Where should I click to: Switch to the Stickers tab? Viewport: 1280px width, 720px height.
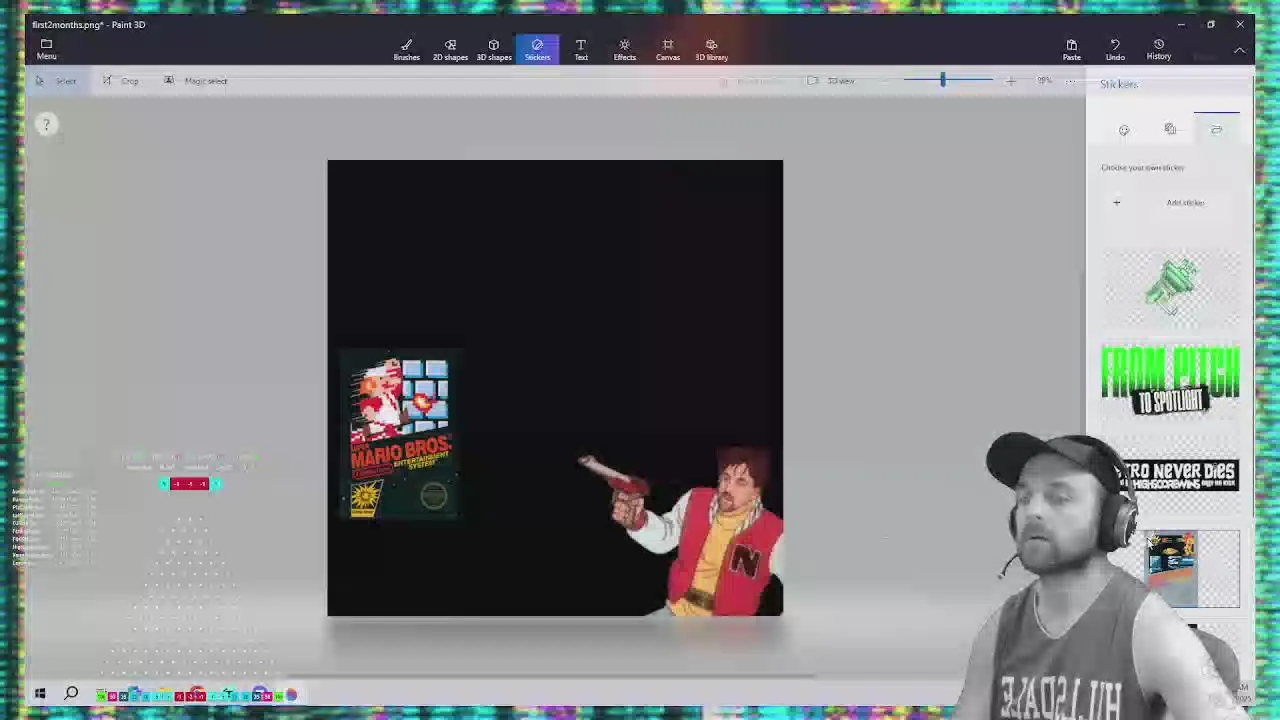pyautogui.click(x=537, y=49)
